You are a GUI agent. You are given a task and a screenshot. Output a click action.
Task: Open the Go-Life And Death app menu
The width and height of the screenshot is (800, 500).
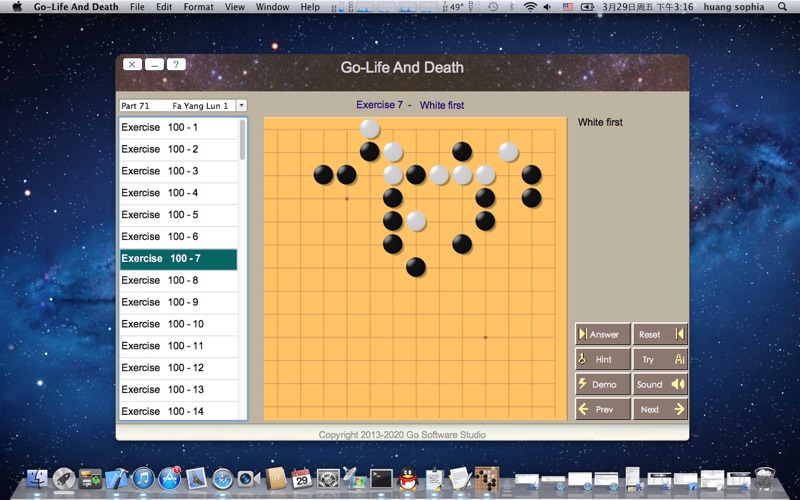click(x=76, y=7)
